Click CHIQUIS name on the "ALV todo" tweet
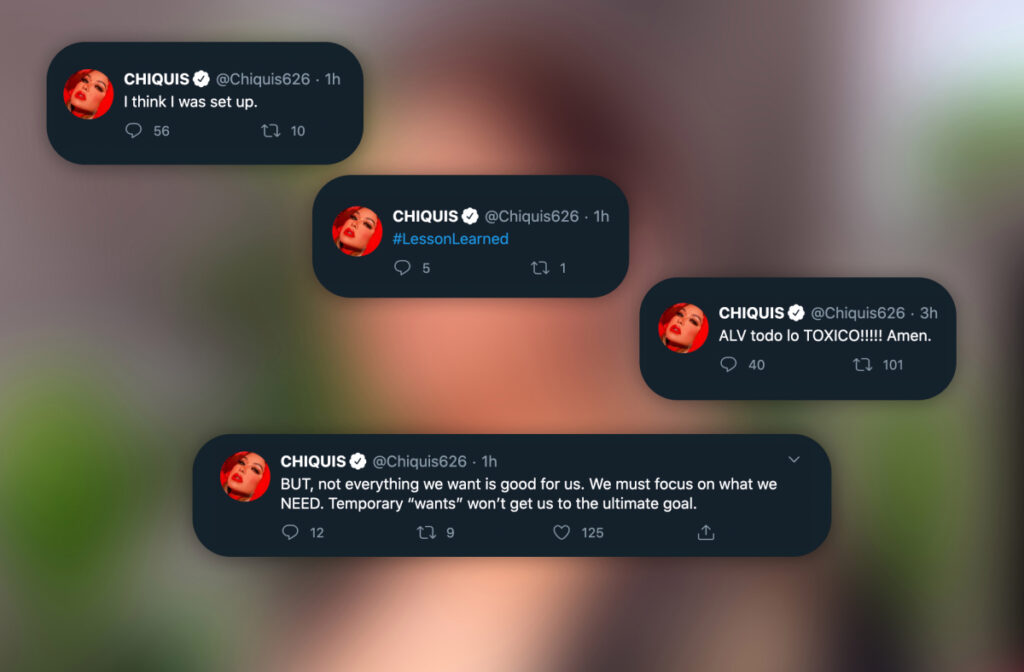Screen dimensions: 1024x672 tap(751, 313)
